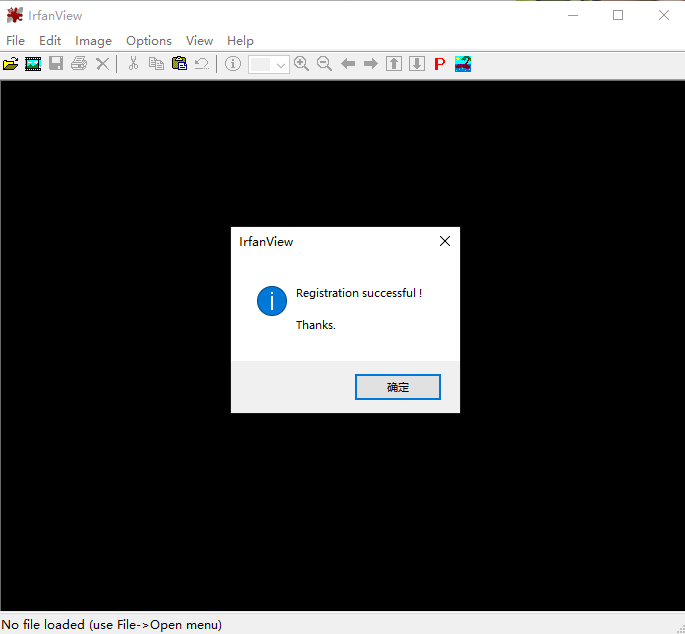Viewport: 685px width, 634px height.
Task: Click the Cut scissors icon
Action: click(x=133, y=64)
